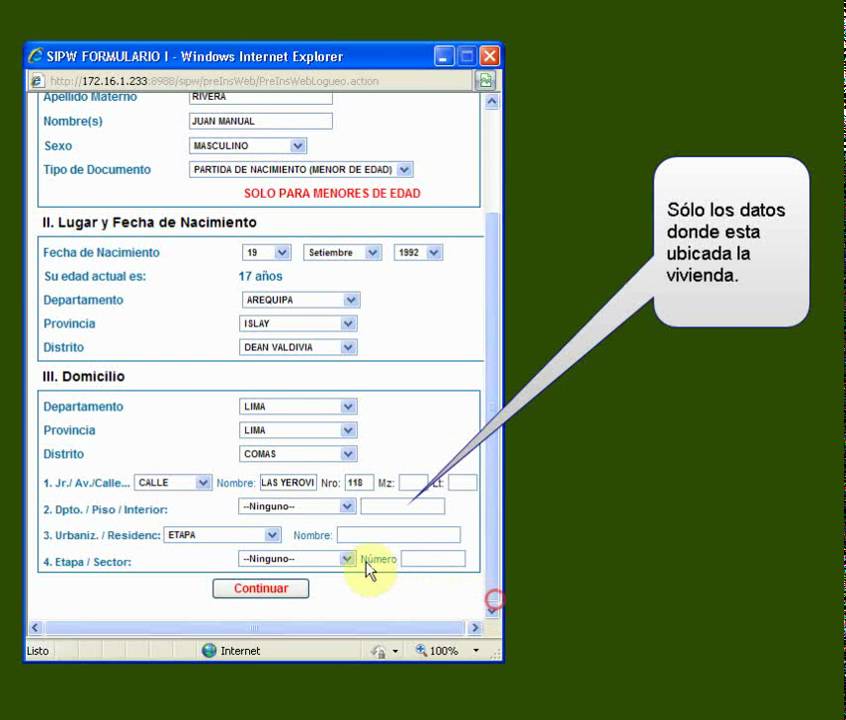Open the birth day dropdown showing 19
Screen dimensions: 846x720
(x=267, y=253)
